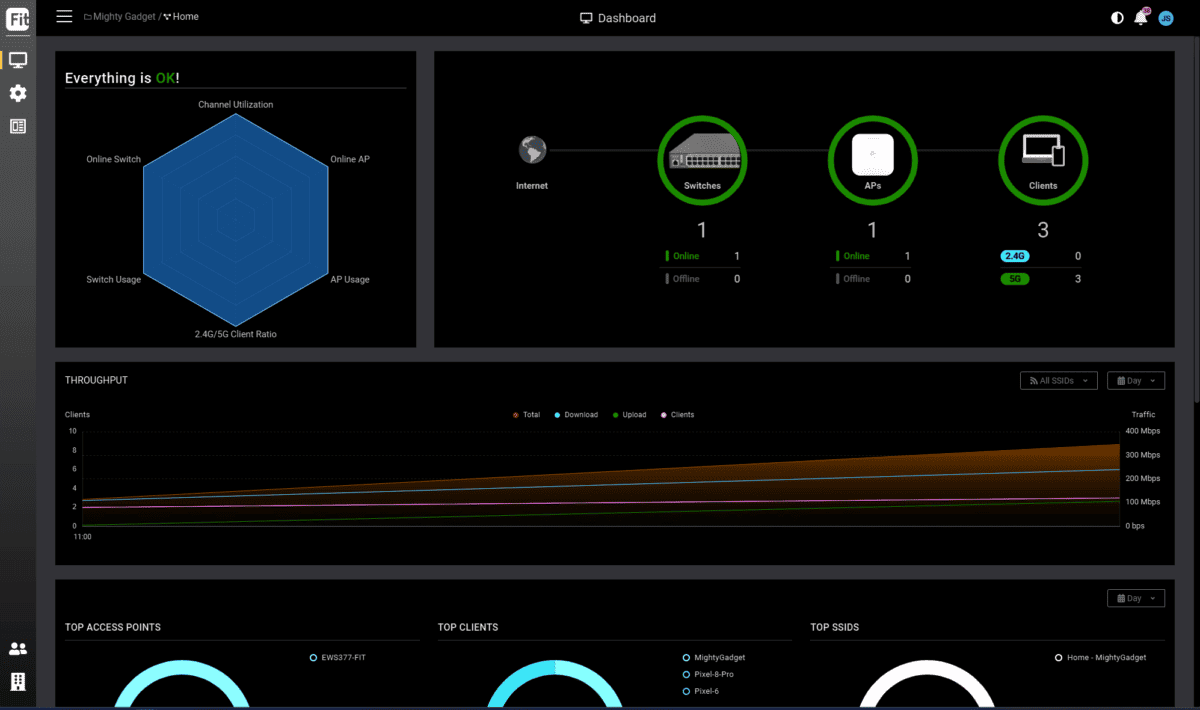The image size is (1200, 710).
Task: Open the JS user avatar menu
Action: point(1165,17)
